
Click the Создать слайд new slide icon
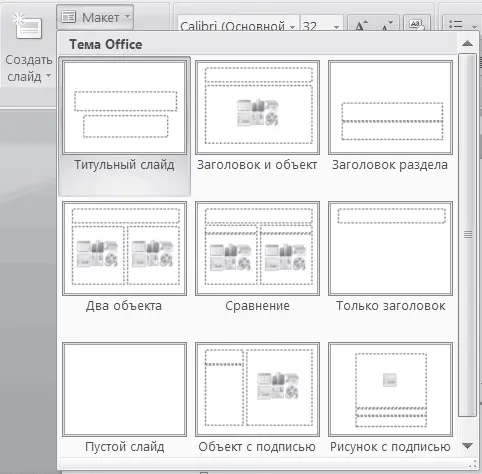point(28,27)
